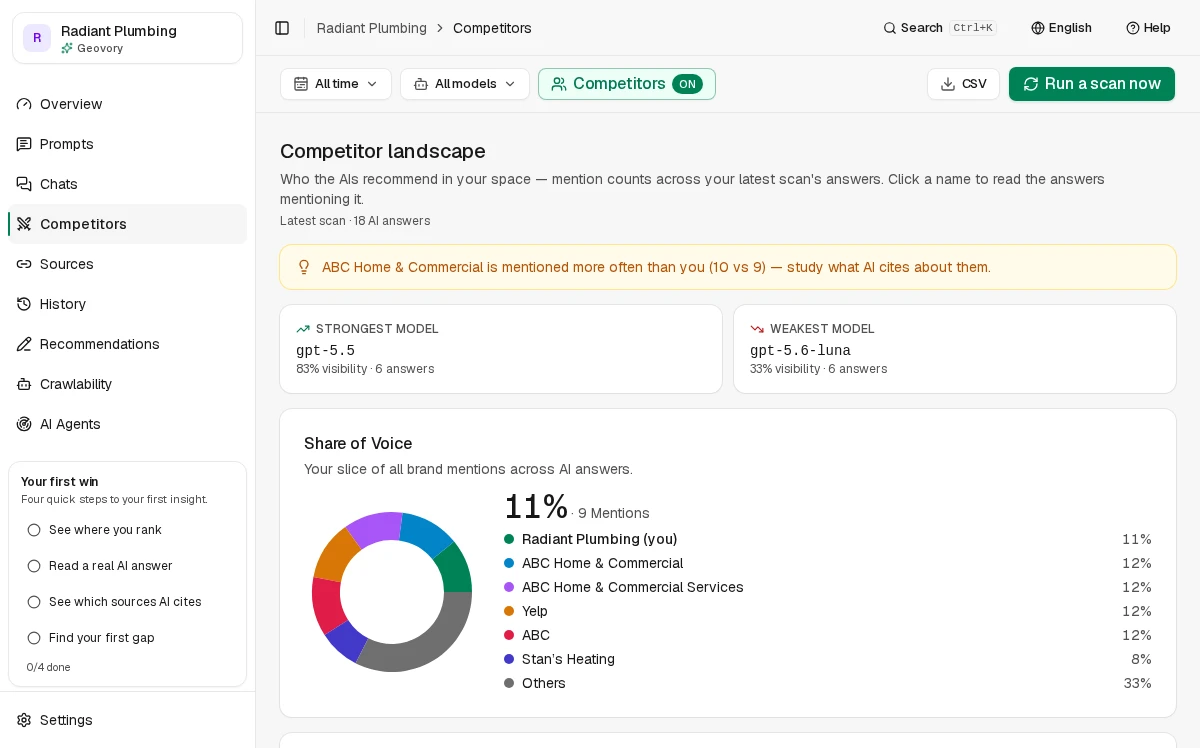This screenshot has width=1200, height=748.
Task: Open the History page
Action: (x=127, y=304)
